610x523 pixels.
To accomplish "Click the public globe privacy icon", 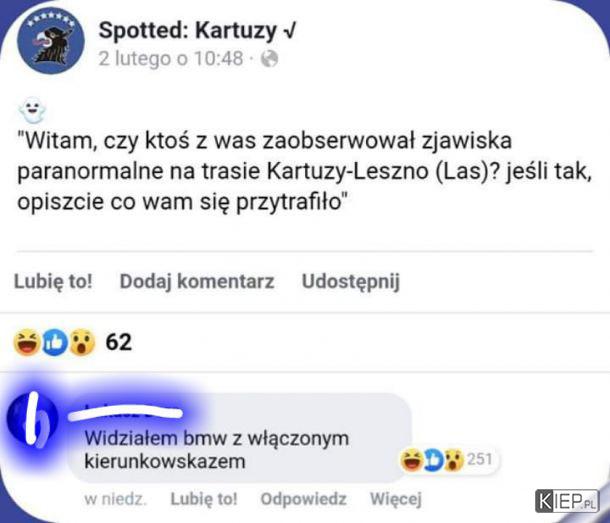I will tap(270, 59).
